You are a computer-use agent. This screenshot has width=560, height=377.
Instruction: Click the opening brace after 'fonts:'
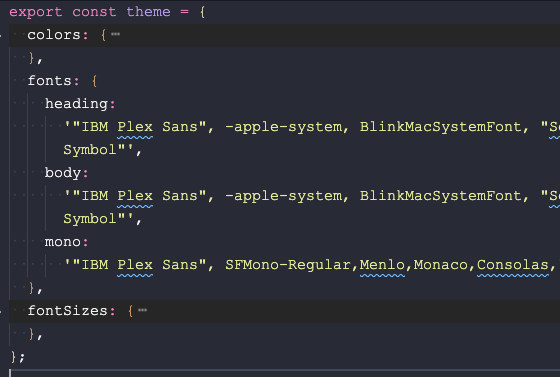94,81
